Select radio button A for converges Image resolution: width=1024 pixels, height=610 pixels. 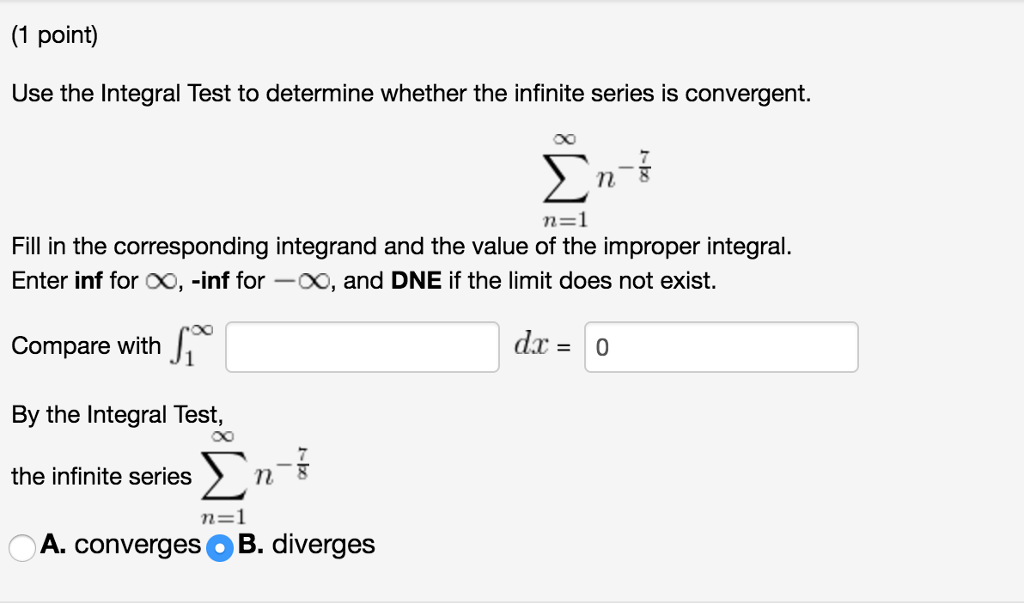pyautogui.click(x=21, y=545)
